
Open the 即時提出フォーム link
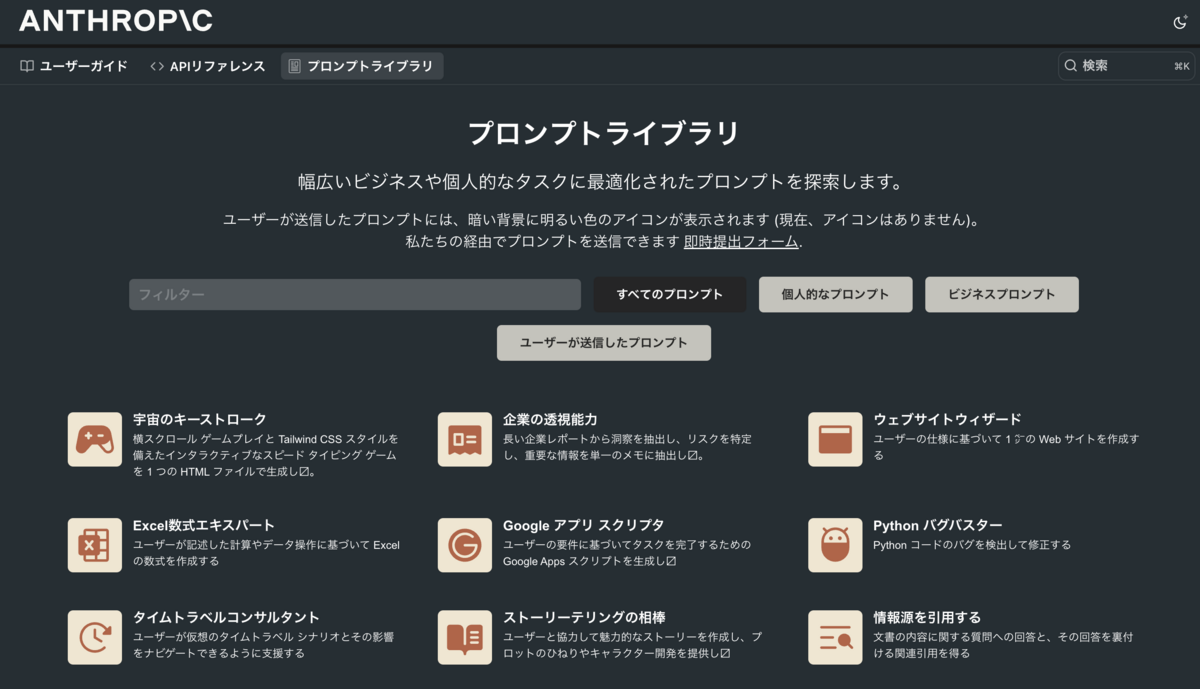pos(740,241)
